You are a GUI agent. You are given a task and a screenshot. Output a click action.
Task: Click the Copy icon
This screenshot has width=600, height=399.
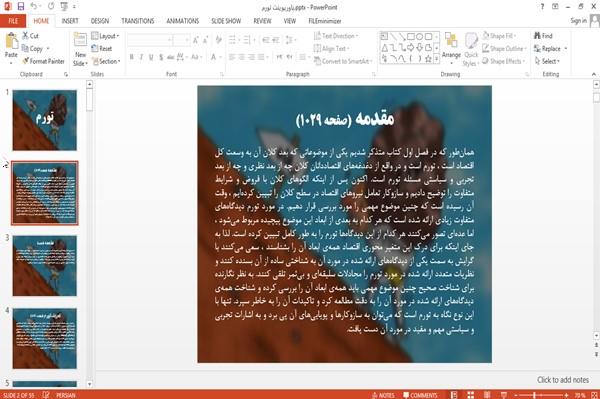[x=25, y=49]
